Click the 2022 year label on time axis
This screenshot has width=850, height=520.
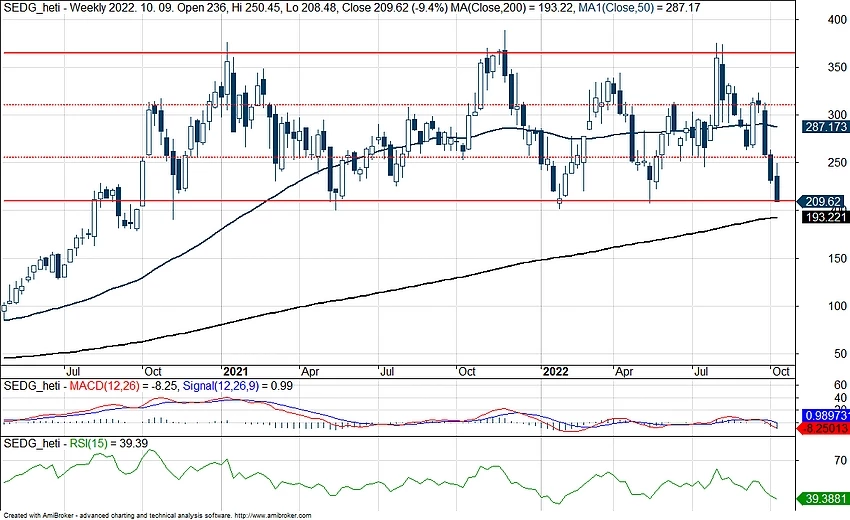556,371
